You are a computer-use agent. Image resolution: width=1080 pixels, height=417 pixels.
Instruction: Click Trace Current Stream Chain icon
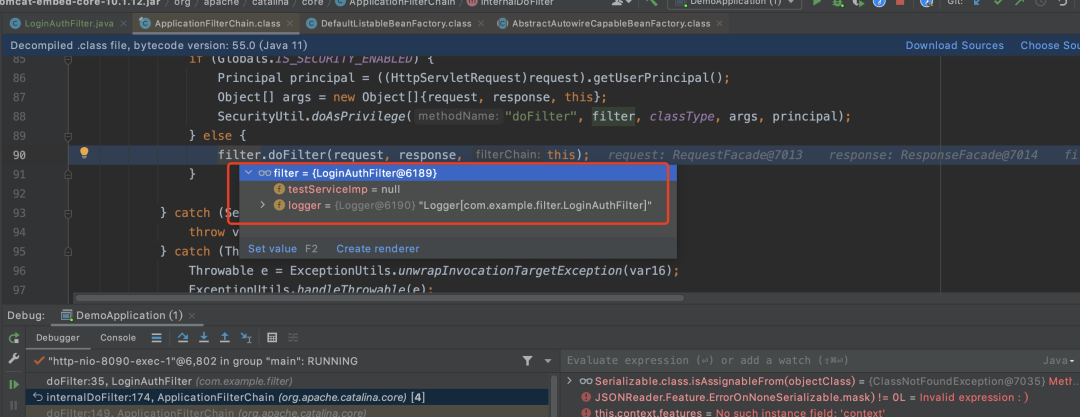click(x=293, y=338)
